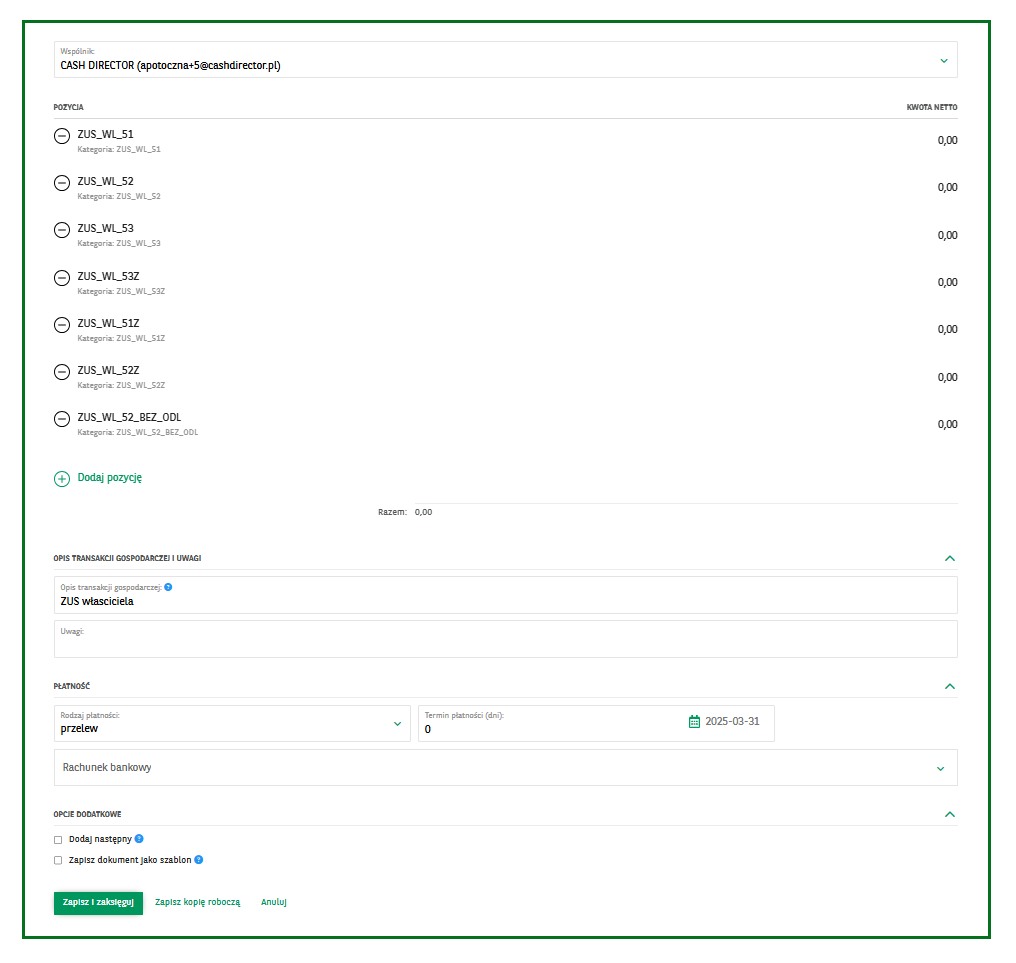
Task: Click the POZYCJA column header
Action: pyautogui.click(x=69, y=108)
